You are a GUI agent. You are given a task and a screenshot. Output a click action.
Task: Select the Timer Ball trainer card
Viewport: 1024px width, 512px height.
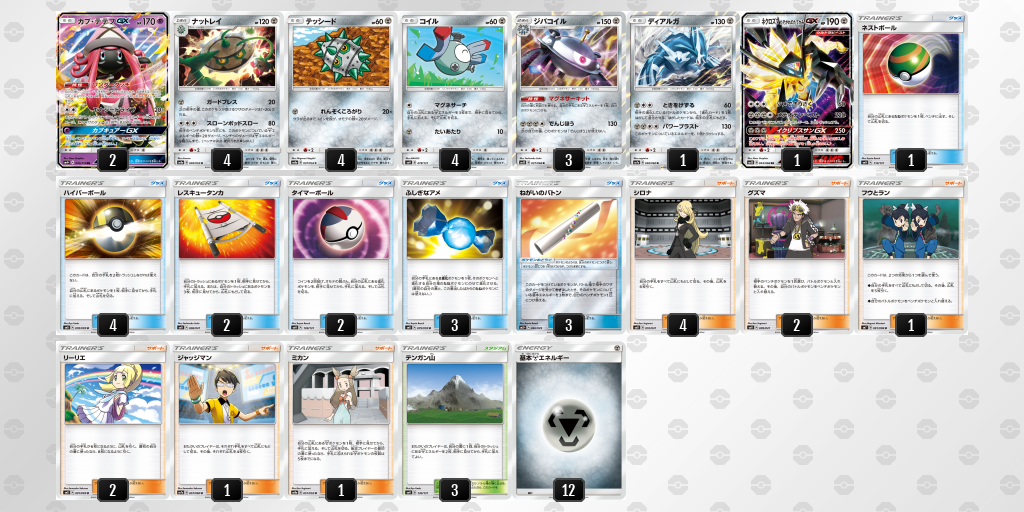point(340,255)
